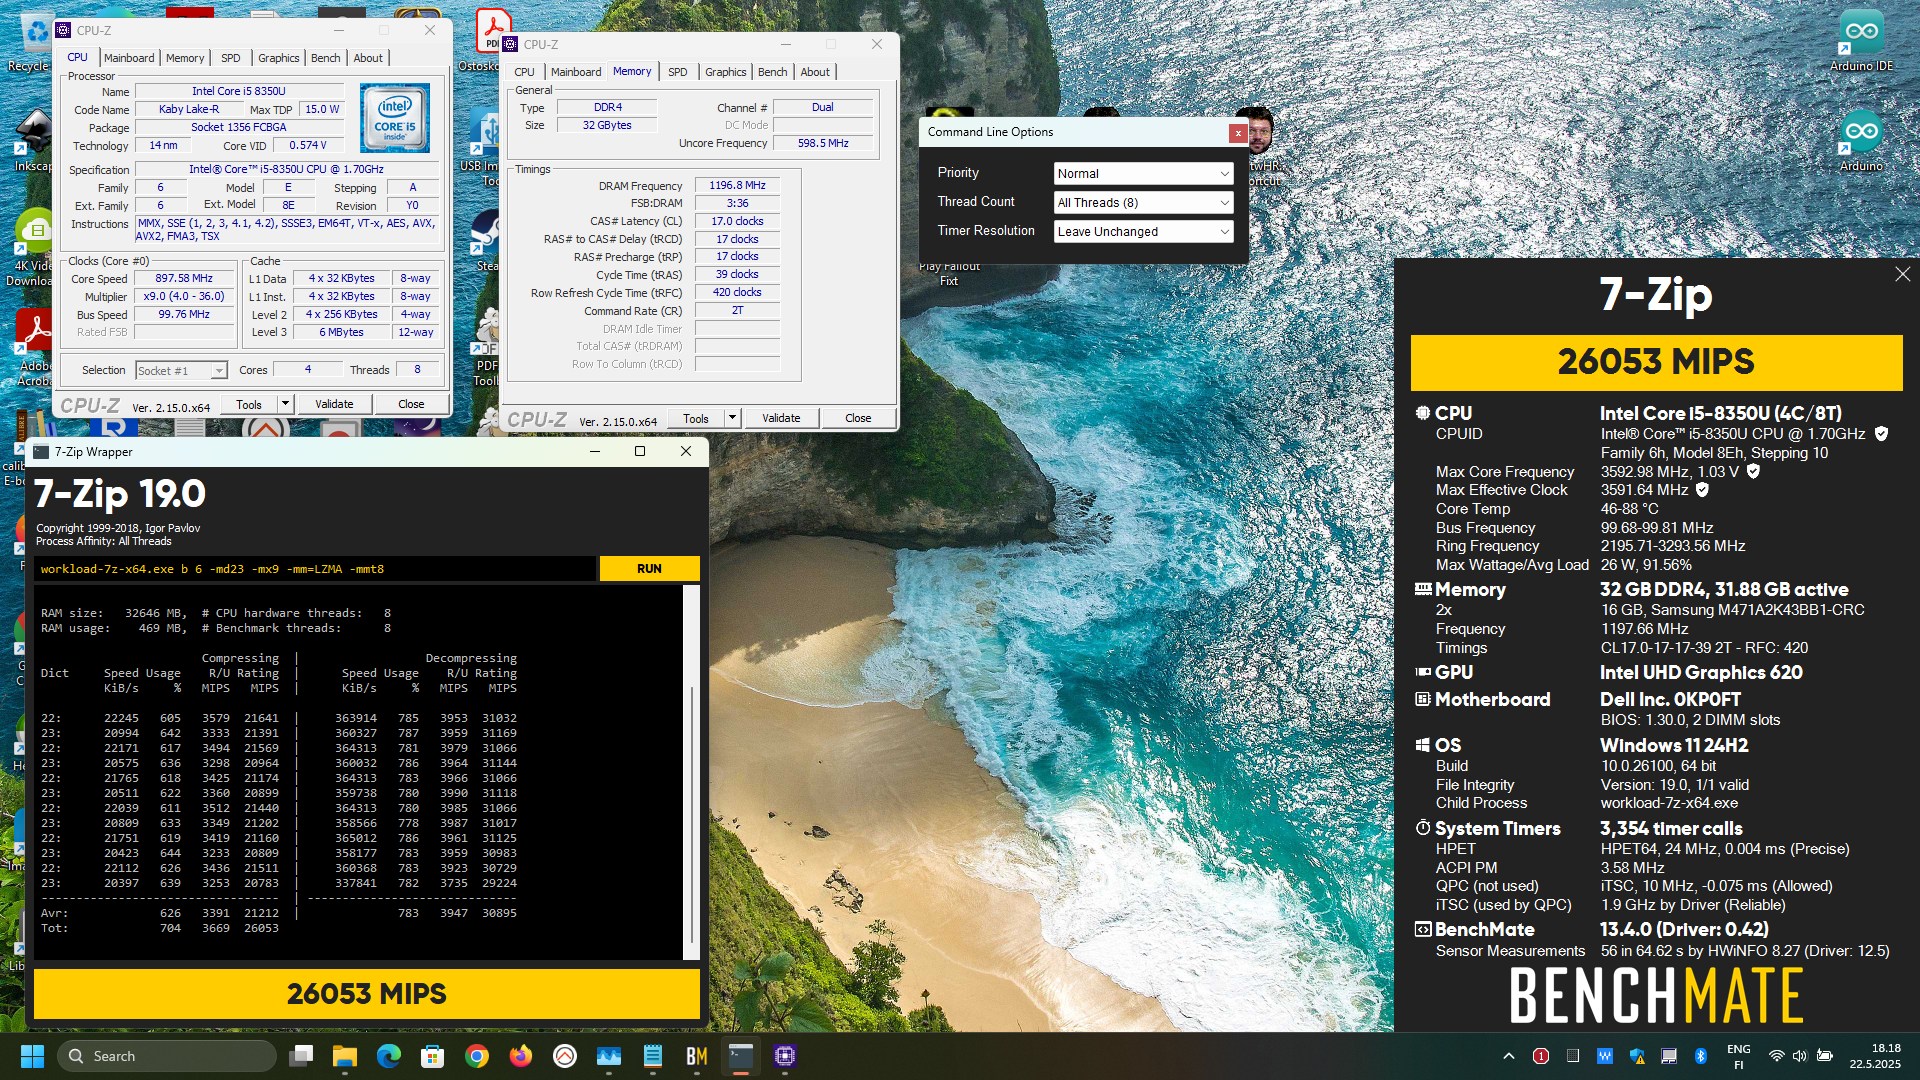
Task: Launch Firefox from taskbar
Action: (x=521, y=1056)
